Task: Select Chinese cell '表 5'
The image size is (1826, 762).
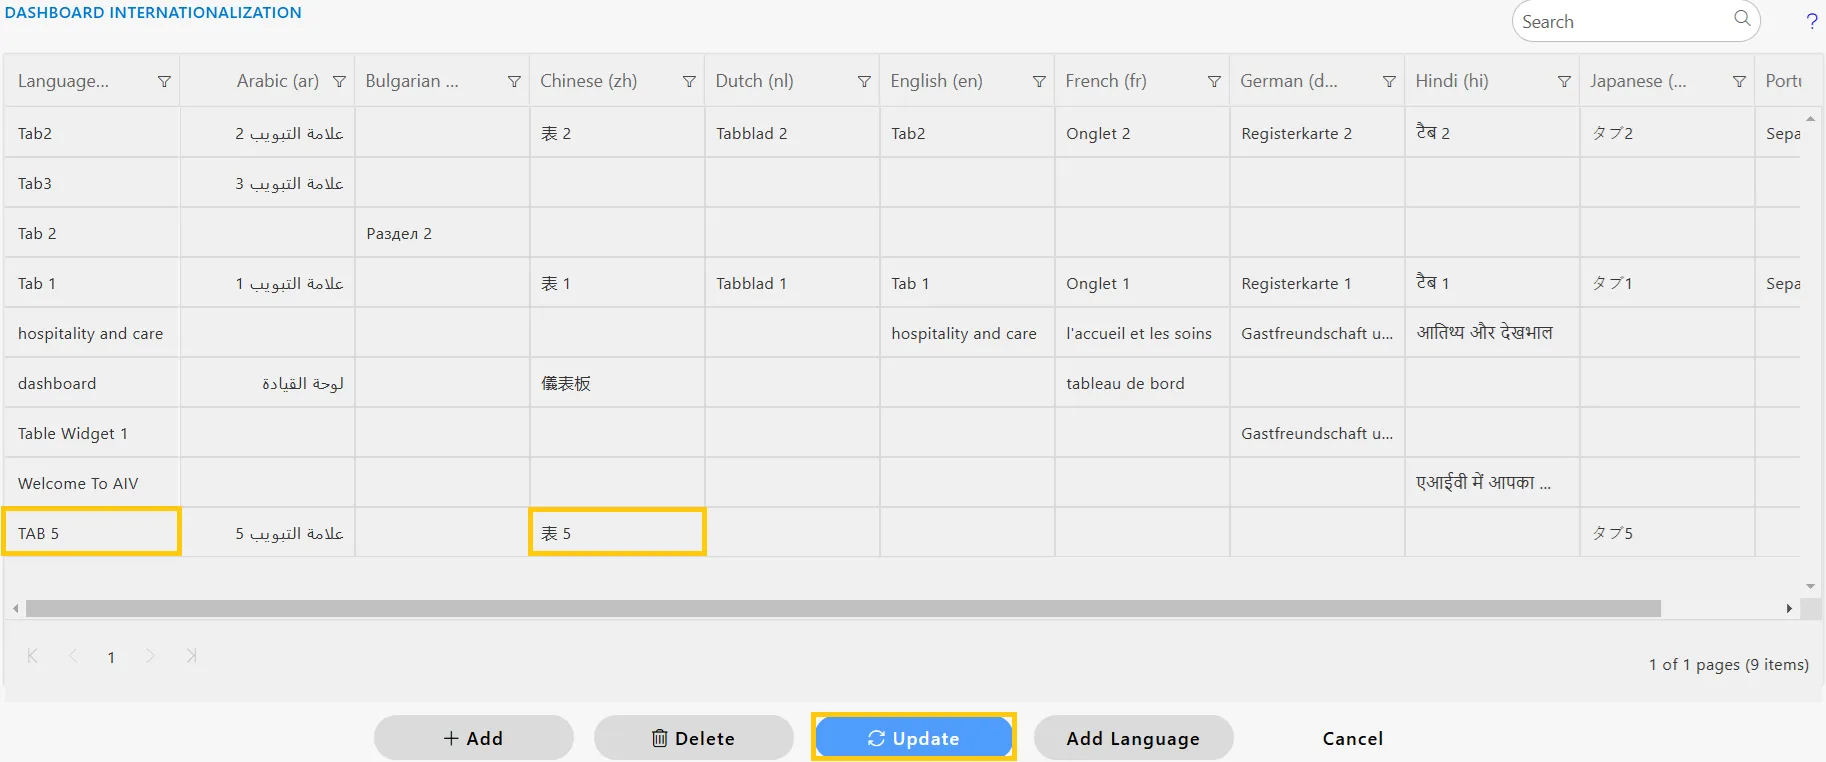Action: click(617, 532)
